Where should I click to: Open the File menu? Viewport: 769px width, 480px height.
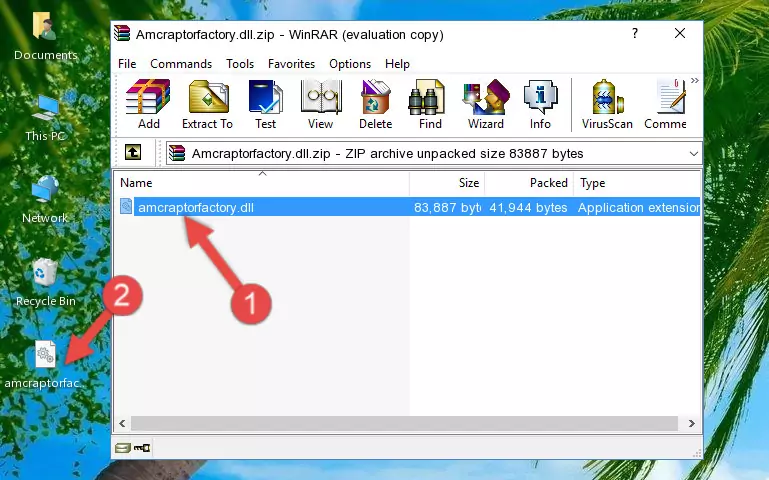(127, 64)
